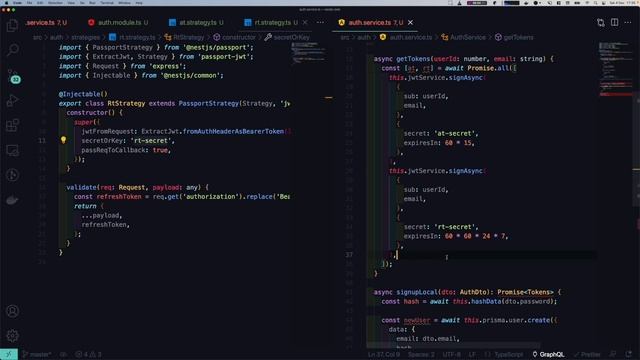Screen dimensions: 640x360
Task: Click the feedback icon in status bar
Action: coord(613,354)
